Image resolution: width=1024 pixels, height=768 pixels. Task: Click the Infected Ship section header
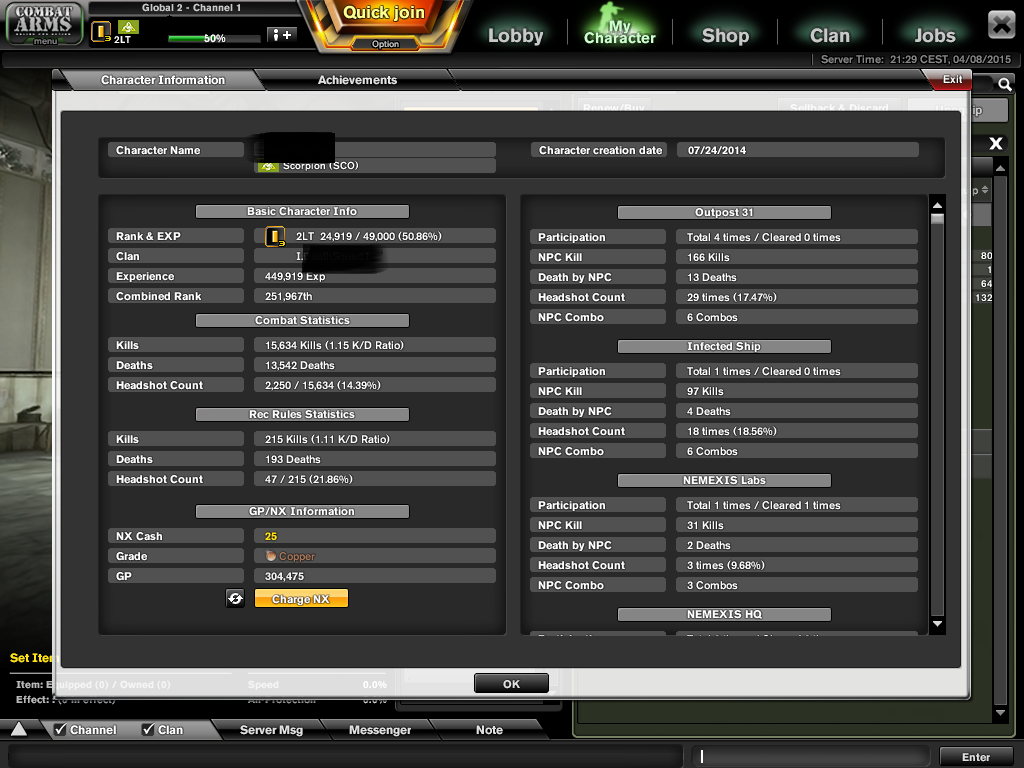click(x=724, y=346)
